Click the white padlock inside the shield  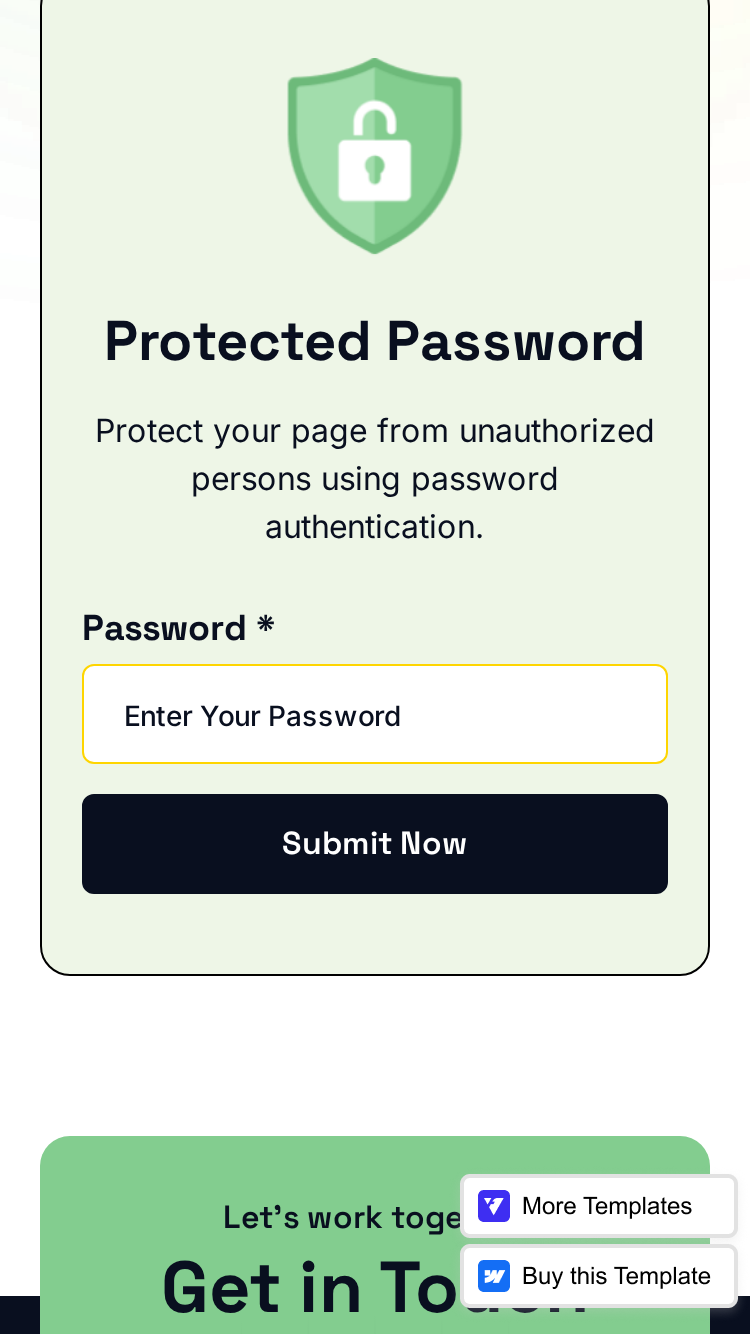[375, 151]
